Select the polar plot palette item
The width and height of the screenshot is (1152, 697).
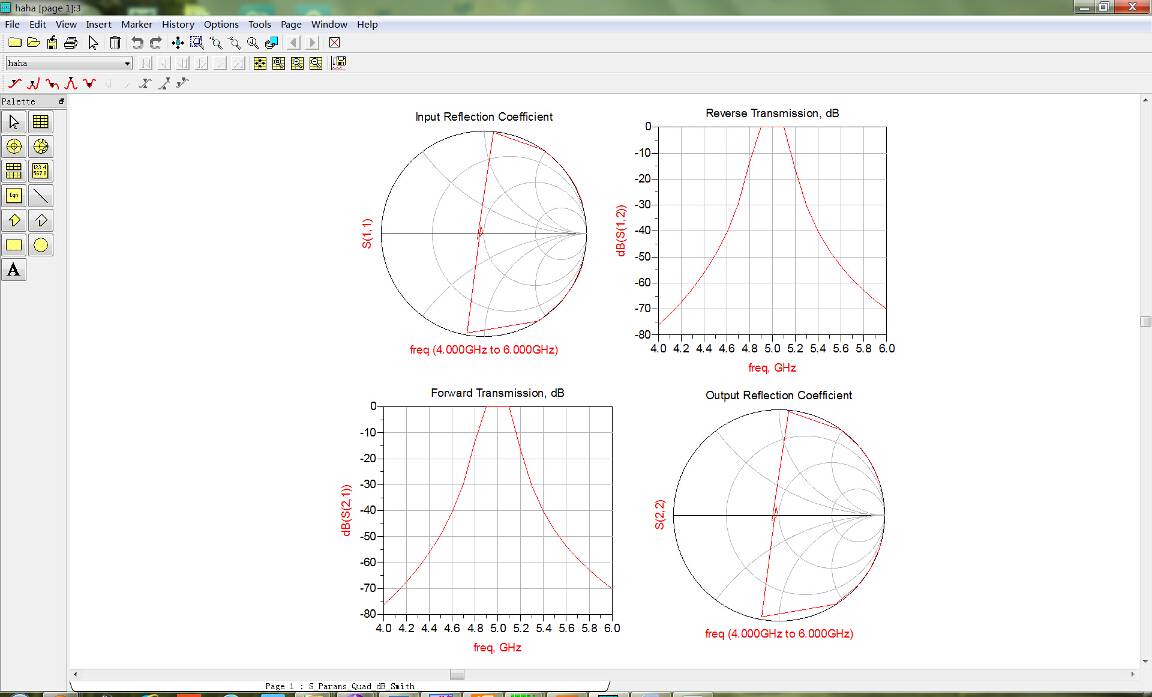tap(13, 146)
